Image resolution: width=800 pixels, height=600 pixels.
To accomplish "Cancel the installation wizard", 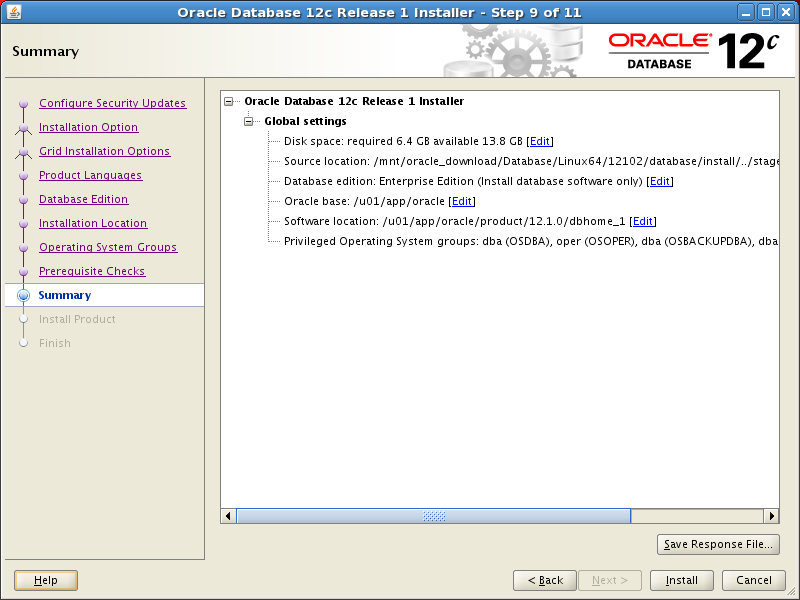I will click(x=754, y=580).
